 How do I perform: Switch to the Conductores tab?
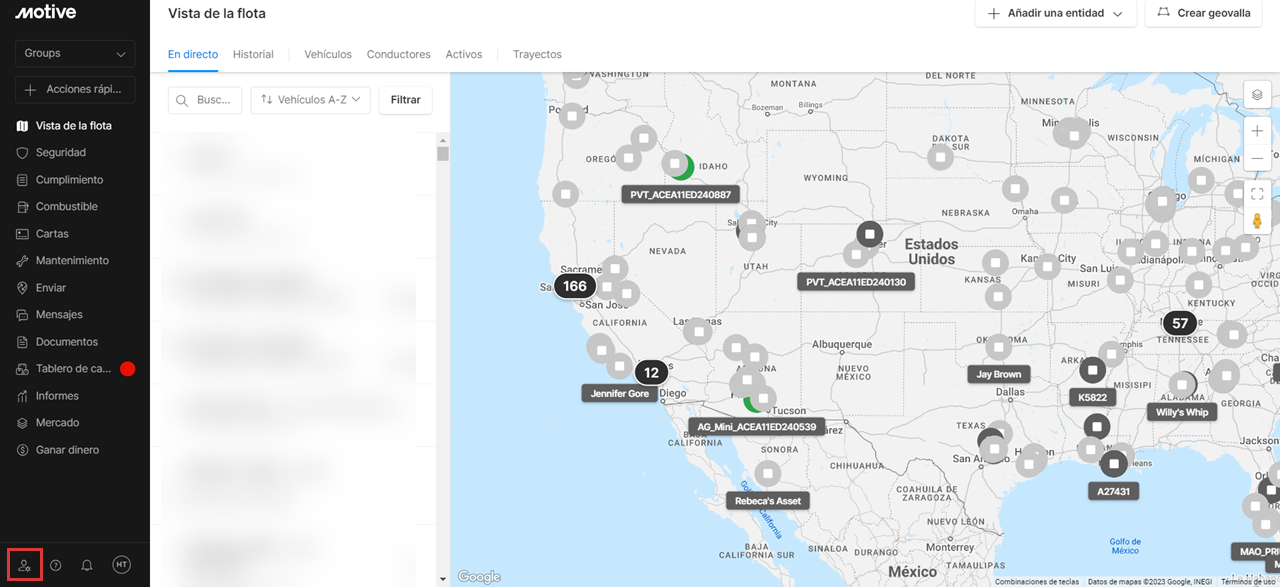click(398, 54)
